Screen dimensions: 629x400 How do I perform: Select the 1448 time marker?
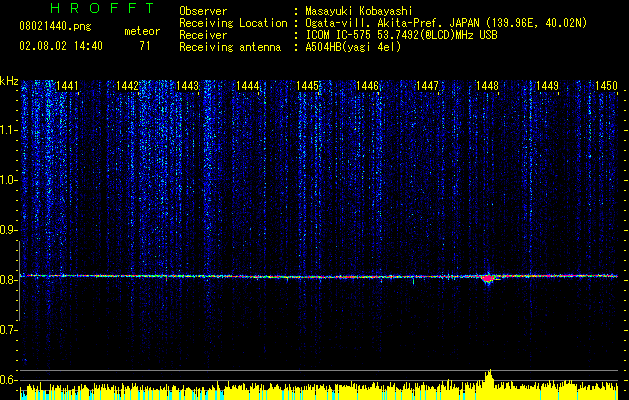pos(487,87)
